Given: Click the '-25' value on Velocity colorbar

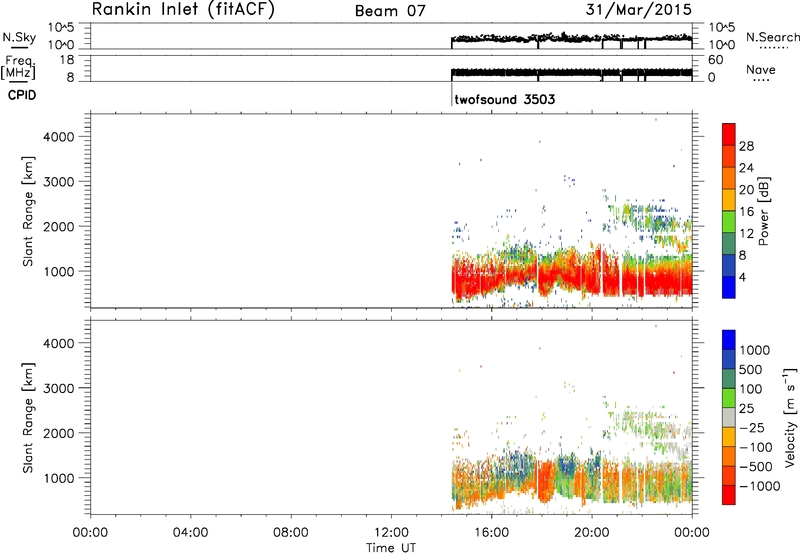Looking at the screenshot, I should [x=752, y=427].
